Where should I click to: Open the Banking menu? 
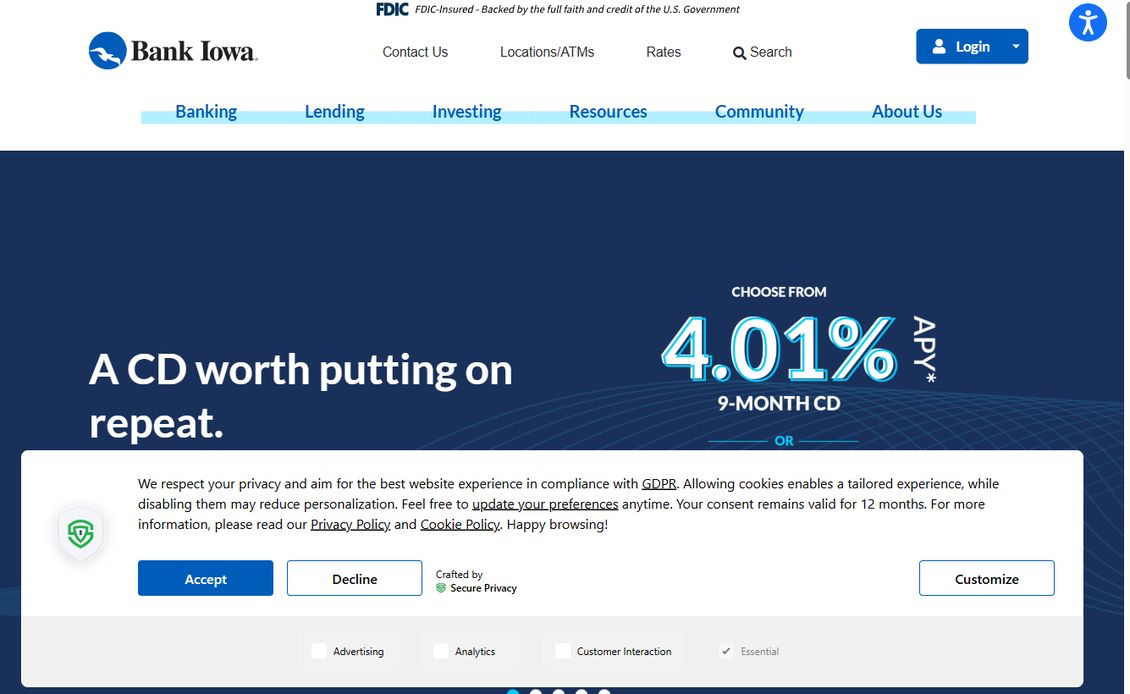click(206, 112)
